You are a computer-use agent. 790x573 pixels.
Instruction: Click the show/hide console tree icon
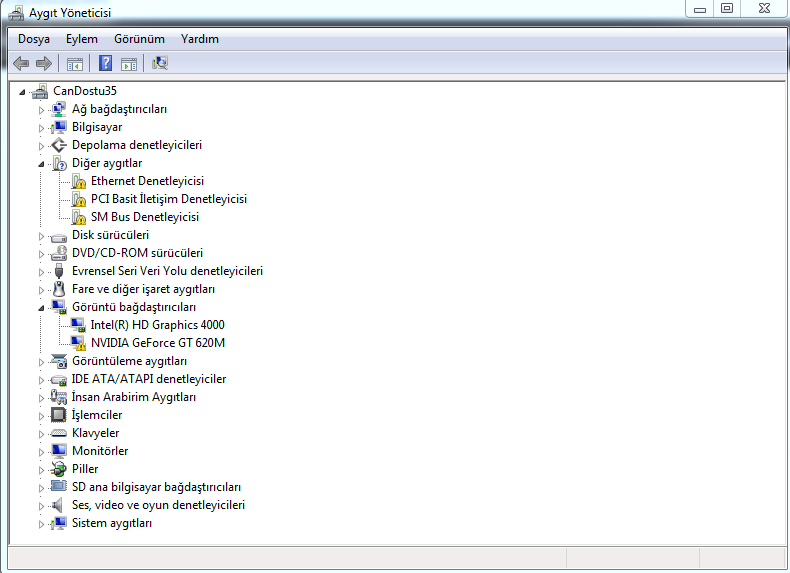(x=75, y=64)
